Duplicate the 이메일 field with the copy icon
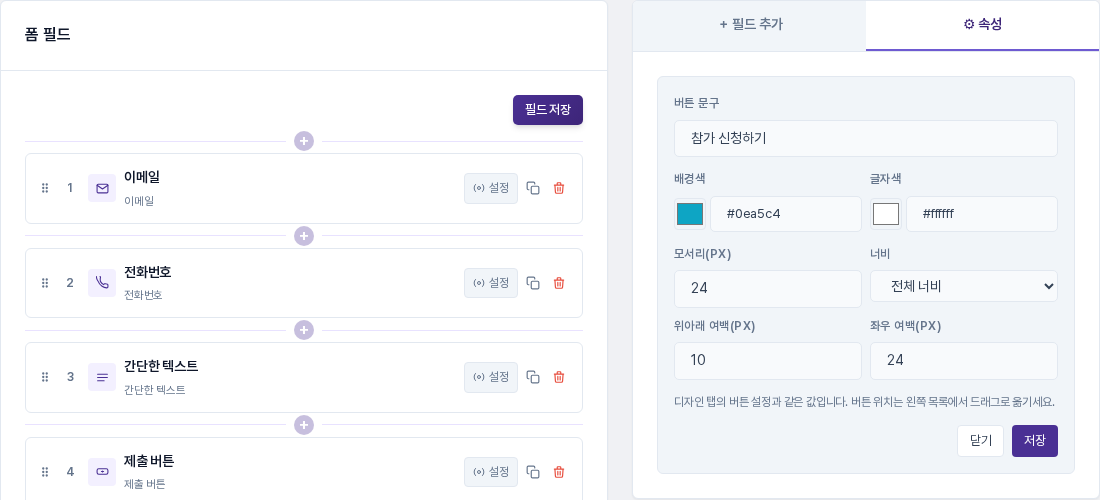This screenshot has height=500, width=1100. pyautogui.click(x=533, y=188)
